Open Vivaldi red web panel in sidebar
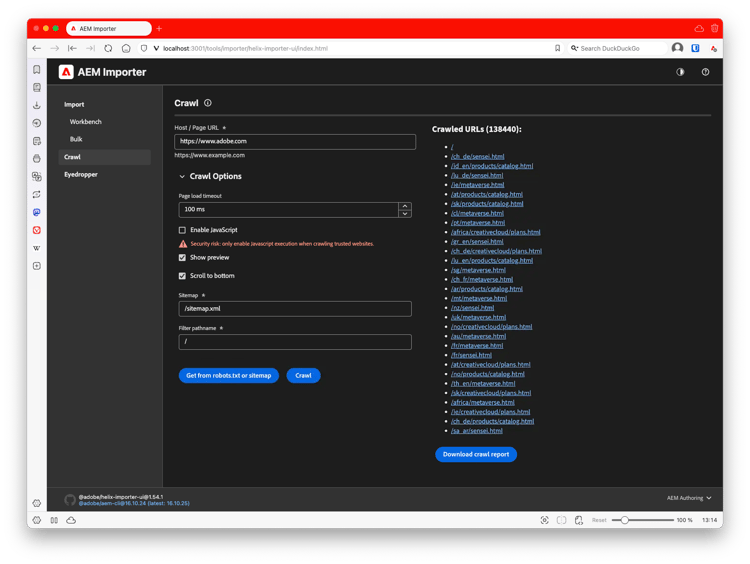The width and height of the screenshot is (750, 564). click(x=37, y=230)
